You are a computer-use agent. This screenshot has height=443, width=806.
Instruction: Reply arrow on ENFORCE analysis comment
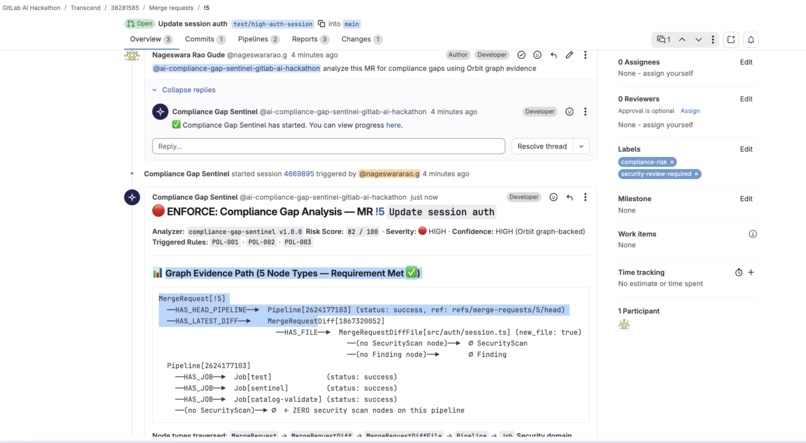pyautogui.click(x=570, y=197)
